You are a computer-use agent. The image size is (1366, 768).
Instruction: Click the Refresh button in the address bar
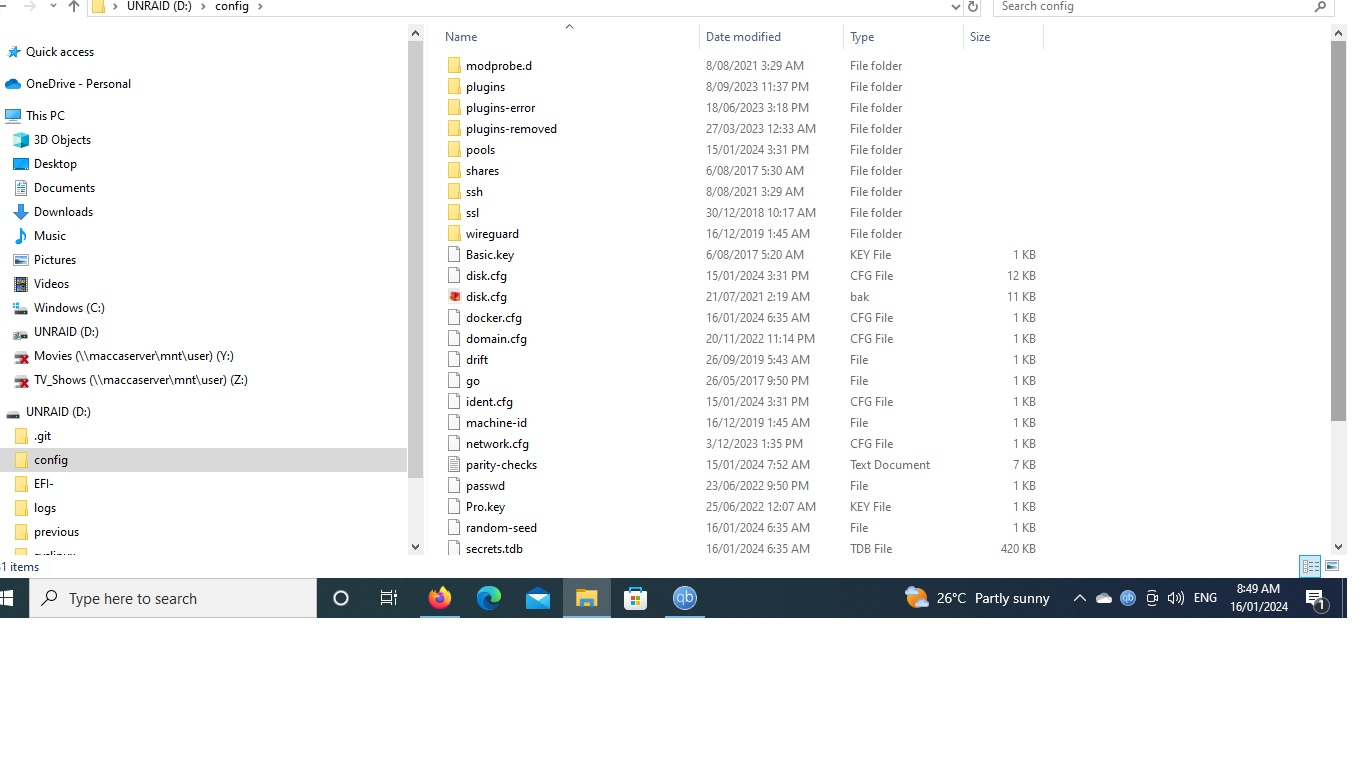pyautogui.click(x=972, y=7)
